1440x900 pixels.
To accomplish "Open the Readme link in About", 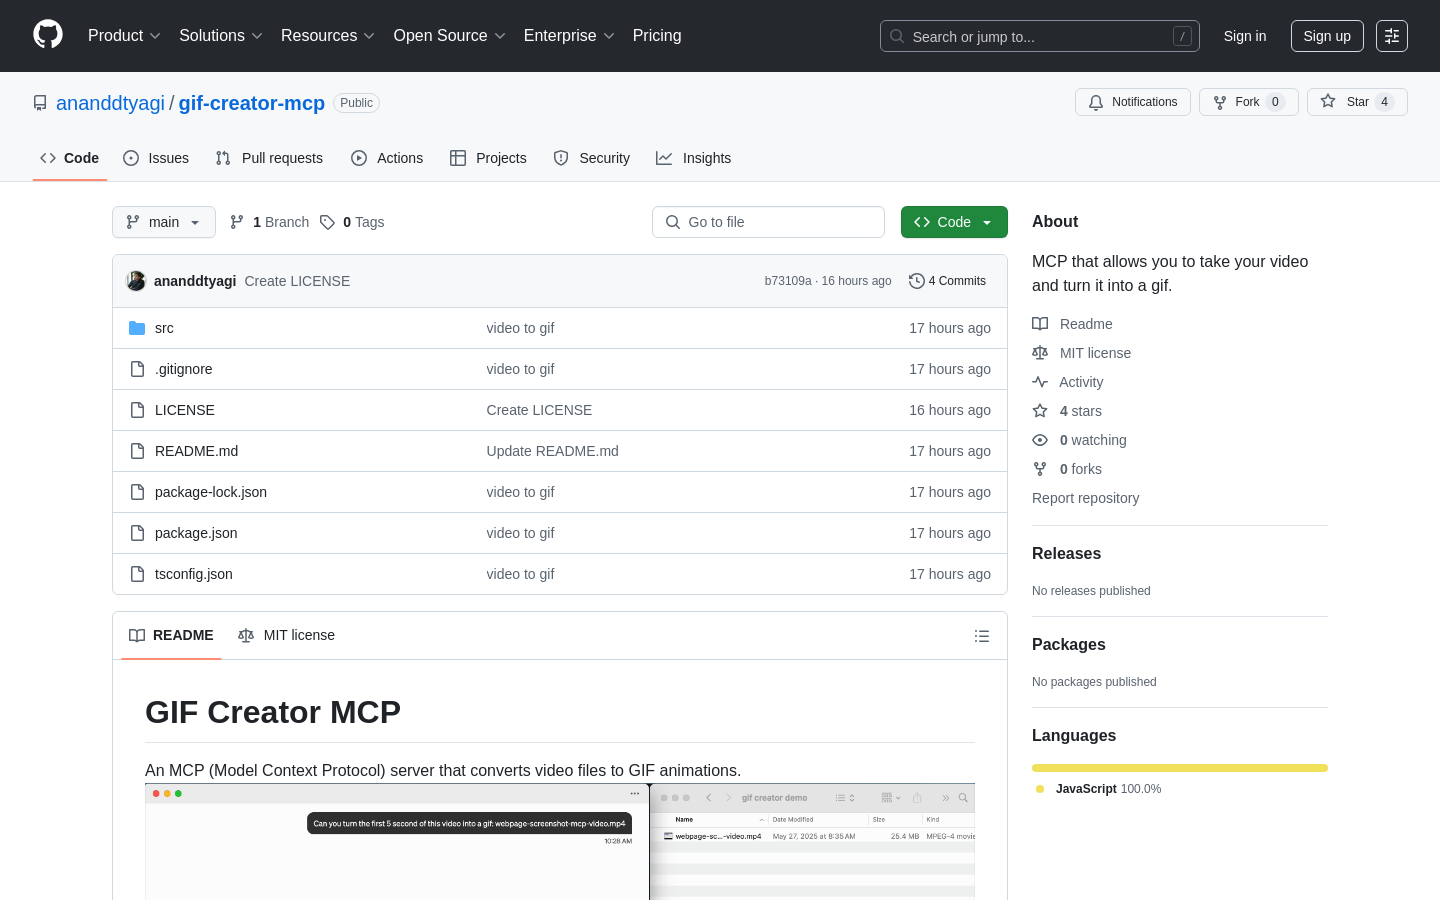I will click(x=1072, y=324).
